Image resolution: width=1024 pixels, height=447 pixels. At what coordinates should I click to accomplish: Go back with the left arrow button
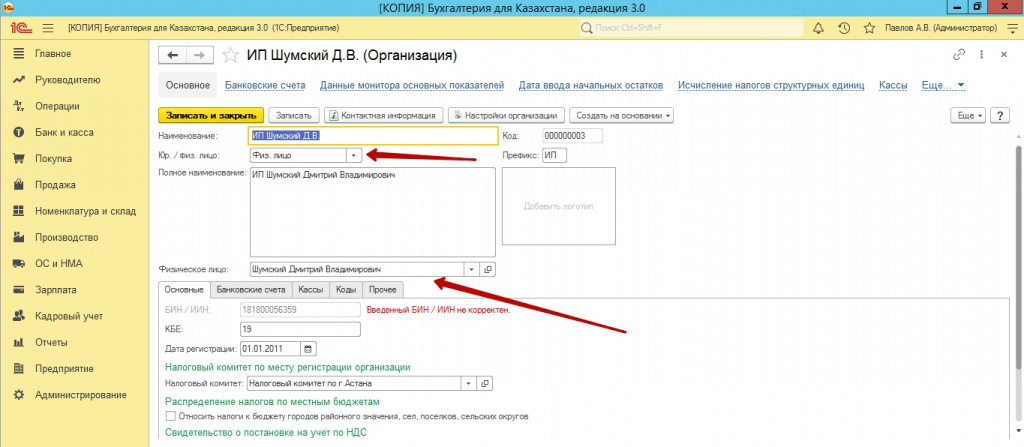tap(172, 56)
